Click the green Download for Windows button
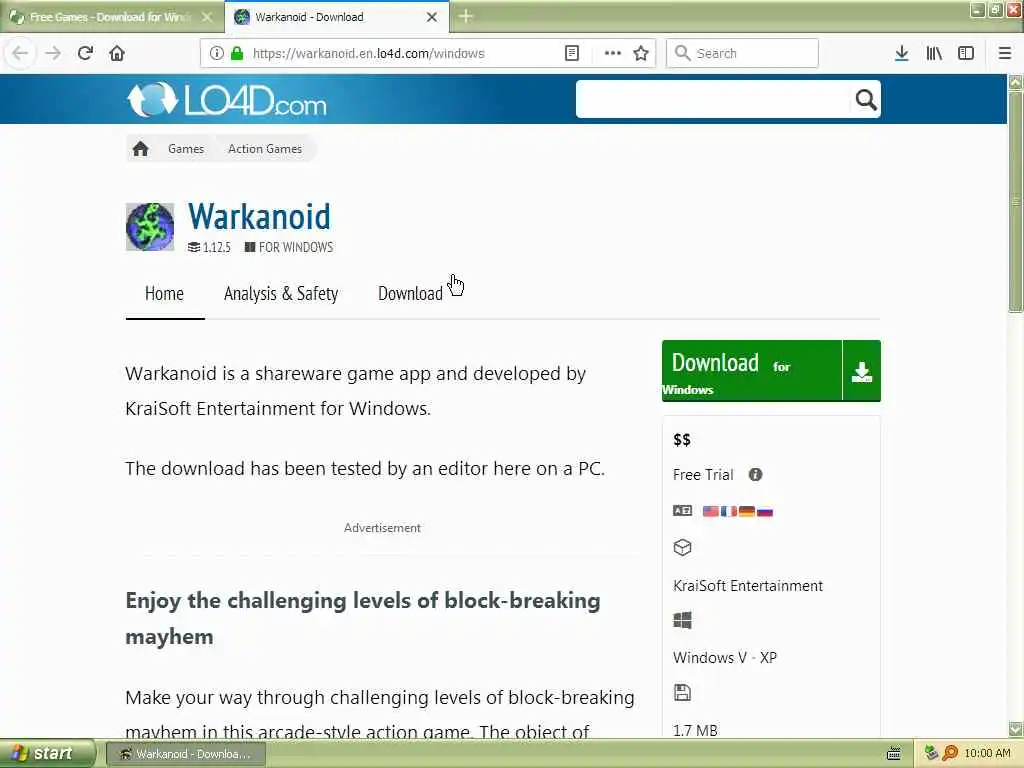This screenshot has height=768, width=1024. coord(771,371)
